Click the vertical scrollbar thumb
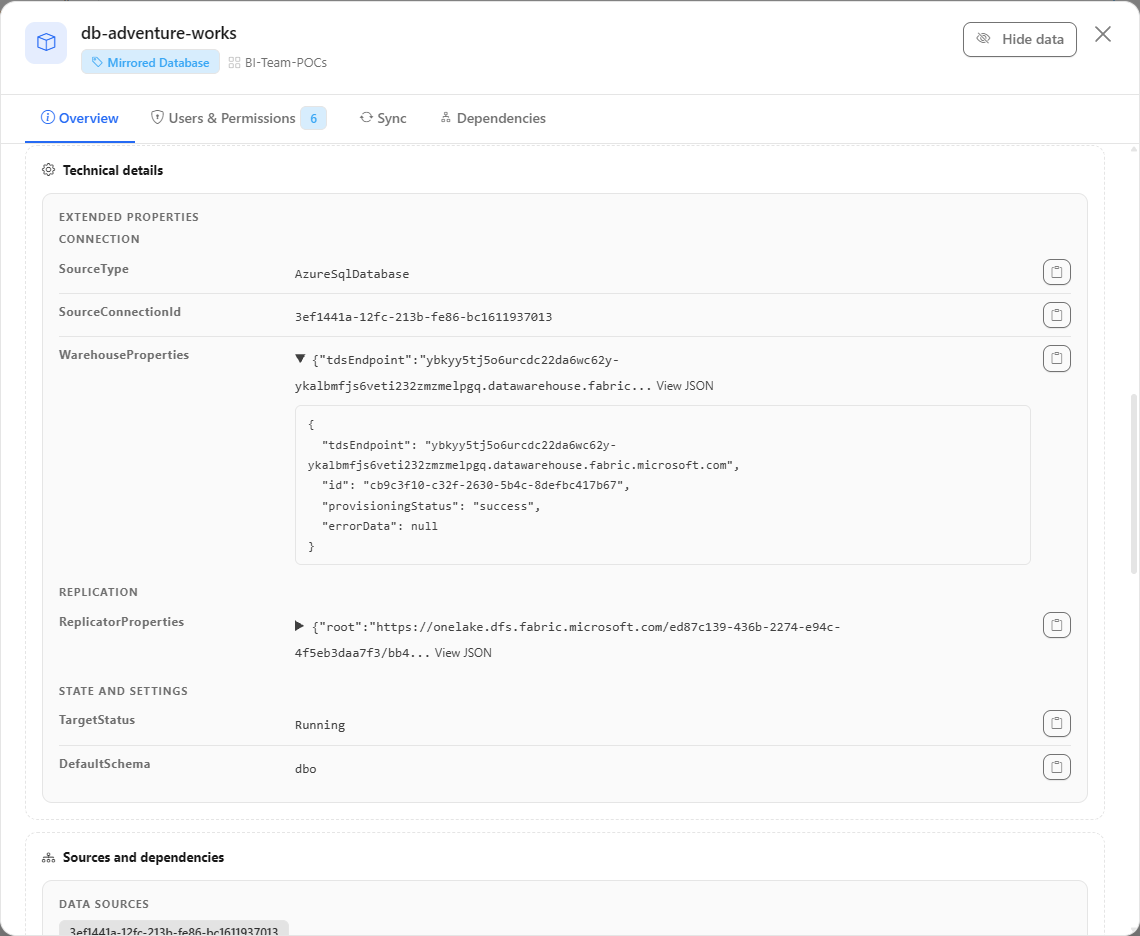 (x=1134, y=484)
